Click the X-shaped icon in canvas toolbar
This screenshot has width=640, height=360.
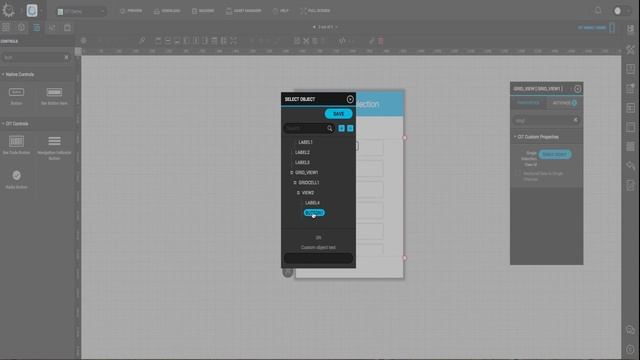(x=306, y=41)
